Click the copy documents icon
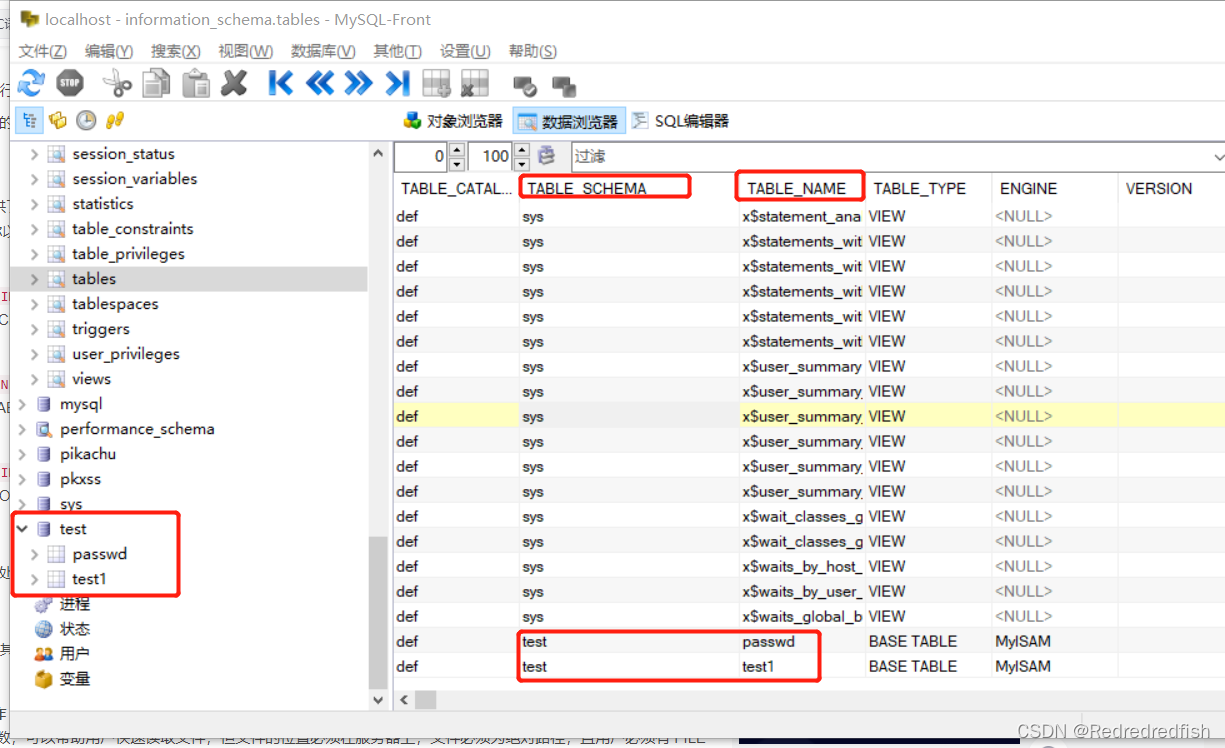The height and width of the screenshot is (748, 1225). pos(156,83)
